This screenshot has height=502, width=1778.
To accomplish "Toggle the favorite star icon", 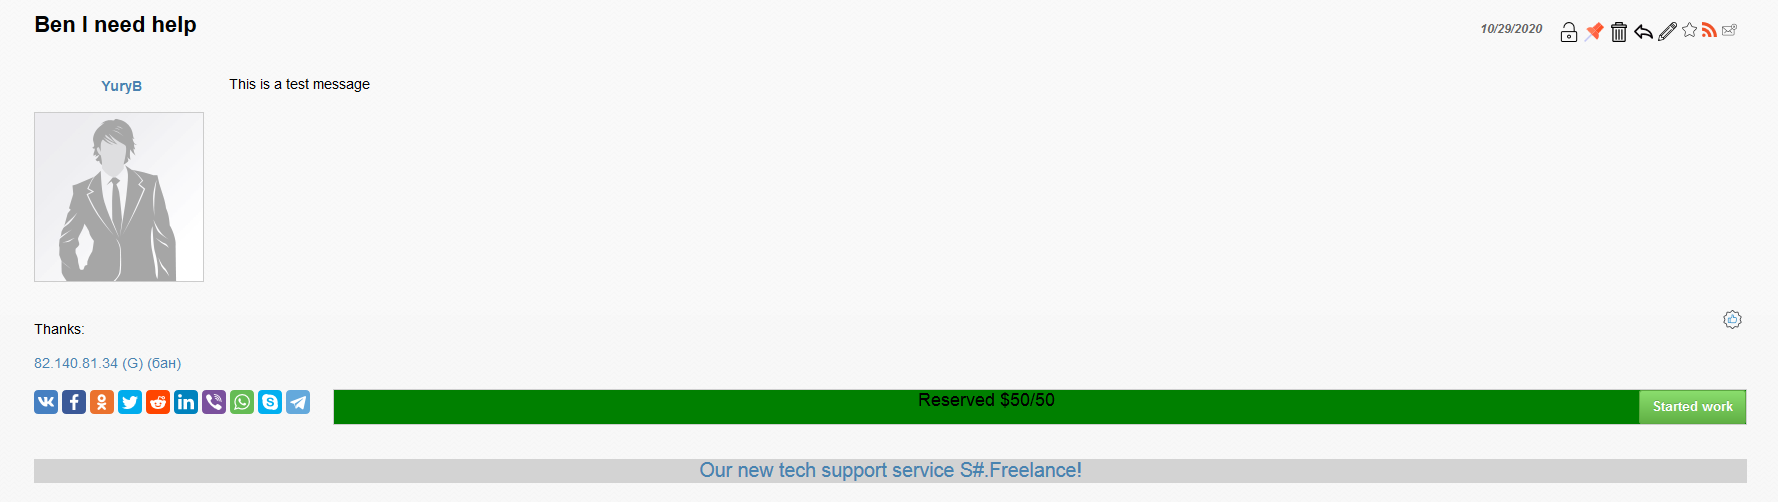I will [1689, 30].
